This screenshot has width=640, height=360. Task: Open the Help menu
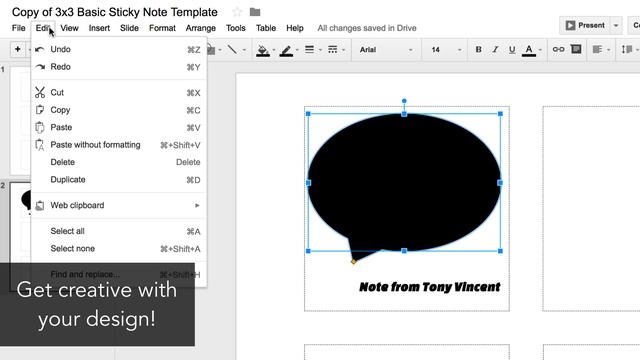295,28
